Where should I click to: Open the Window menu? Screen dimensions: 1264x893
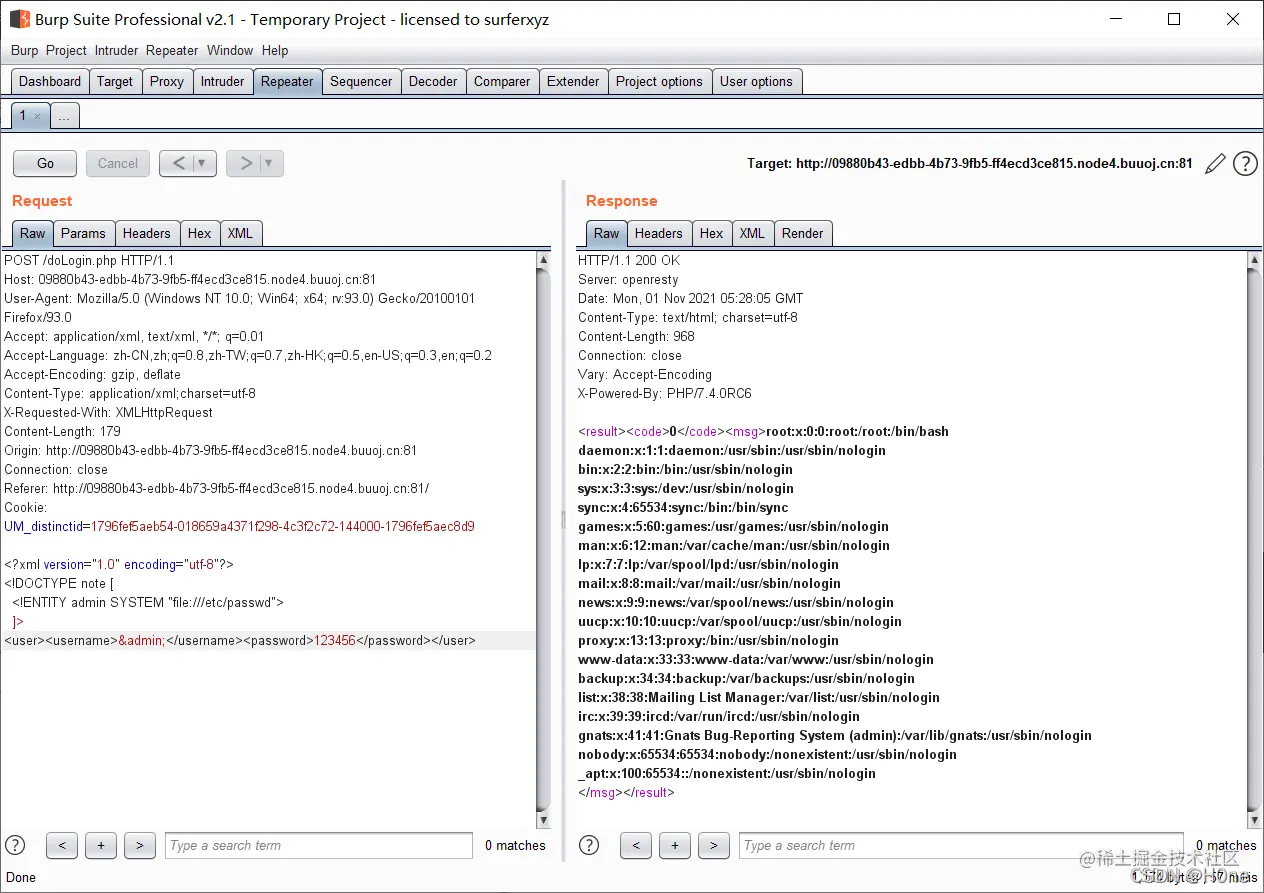[230, 50]
